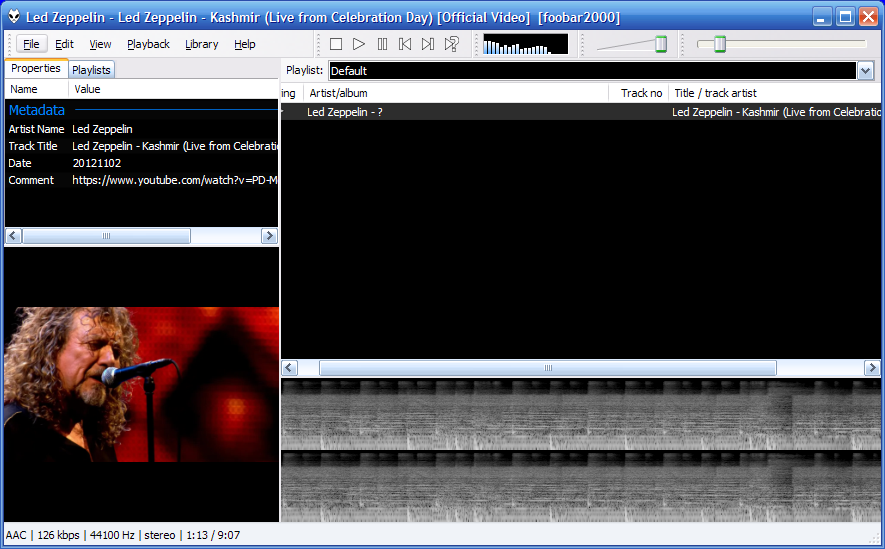
Task: Pause the track with the Pause button
Action: (382, 44)
